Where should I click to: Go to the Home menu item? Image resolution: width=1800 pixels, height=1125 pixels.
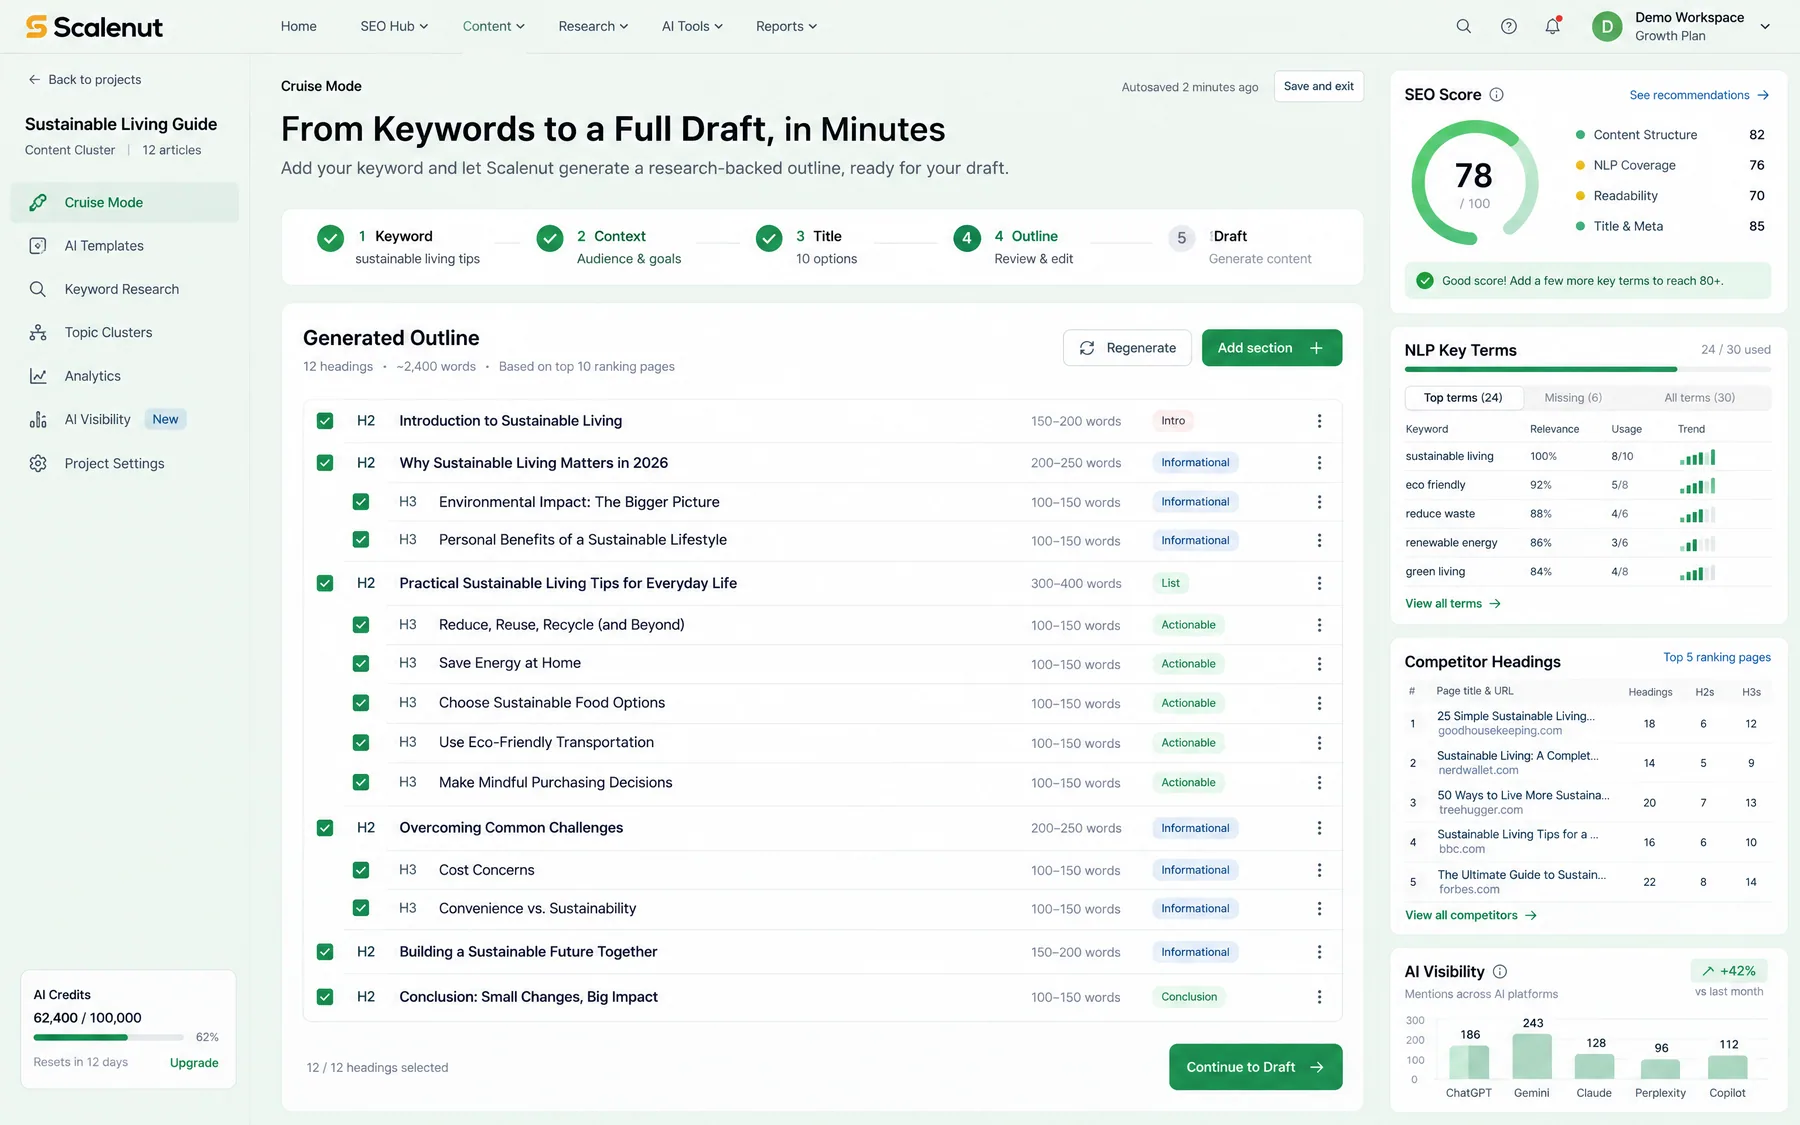click(299, 26)
